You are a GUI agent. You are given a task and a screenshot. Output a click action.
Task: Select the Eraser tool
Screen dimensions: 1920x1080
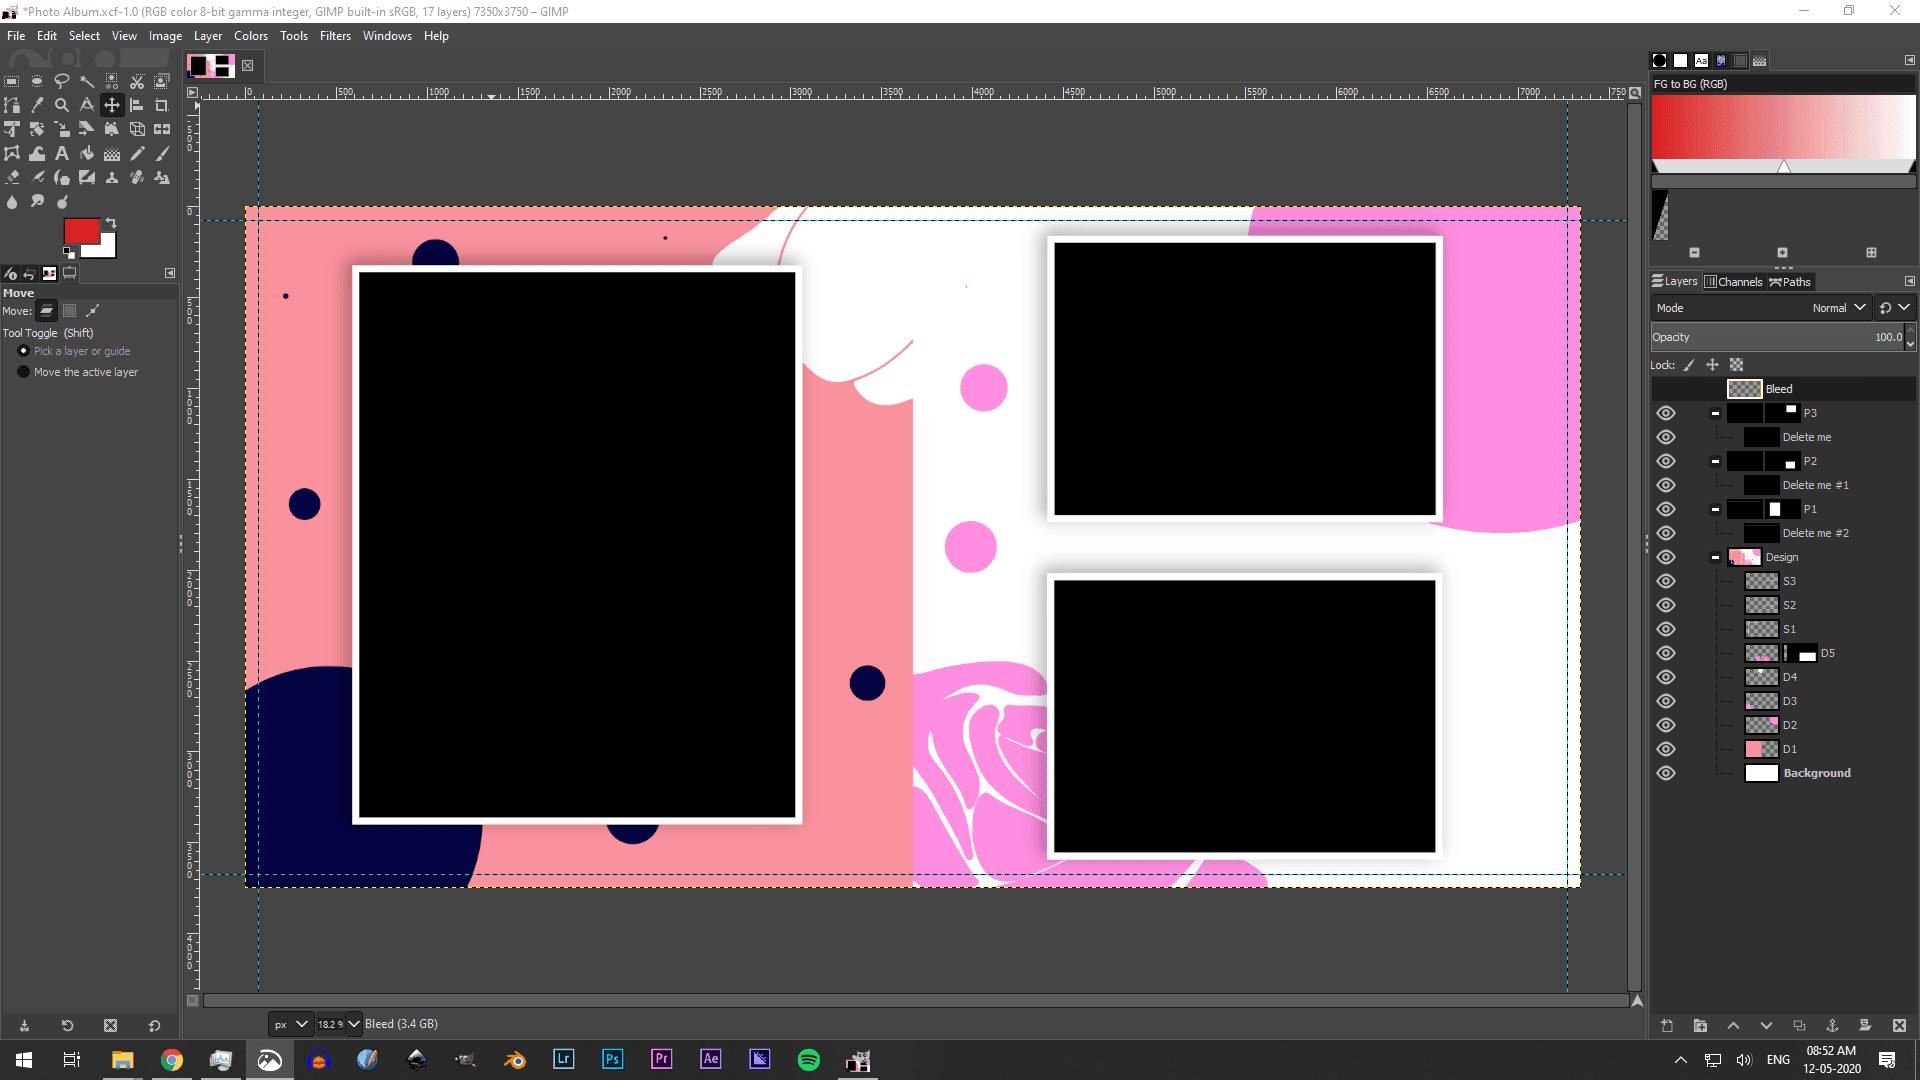pyautogui.click(x=12, y=177)
